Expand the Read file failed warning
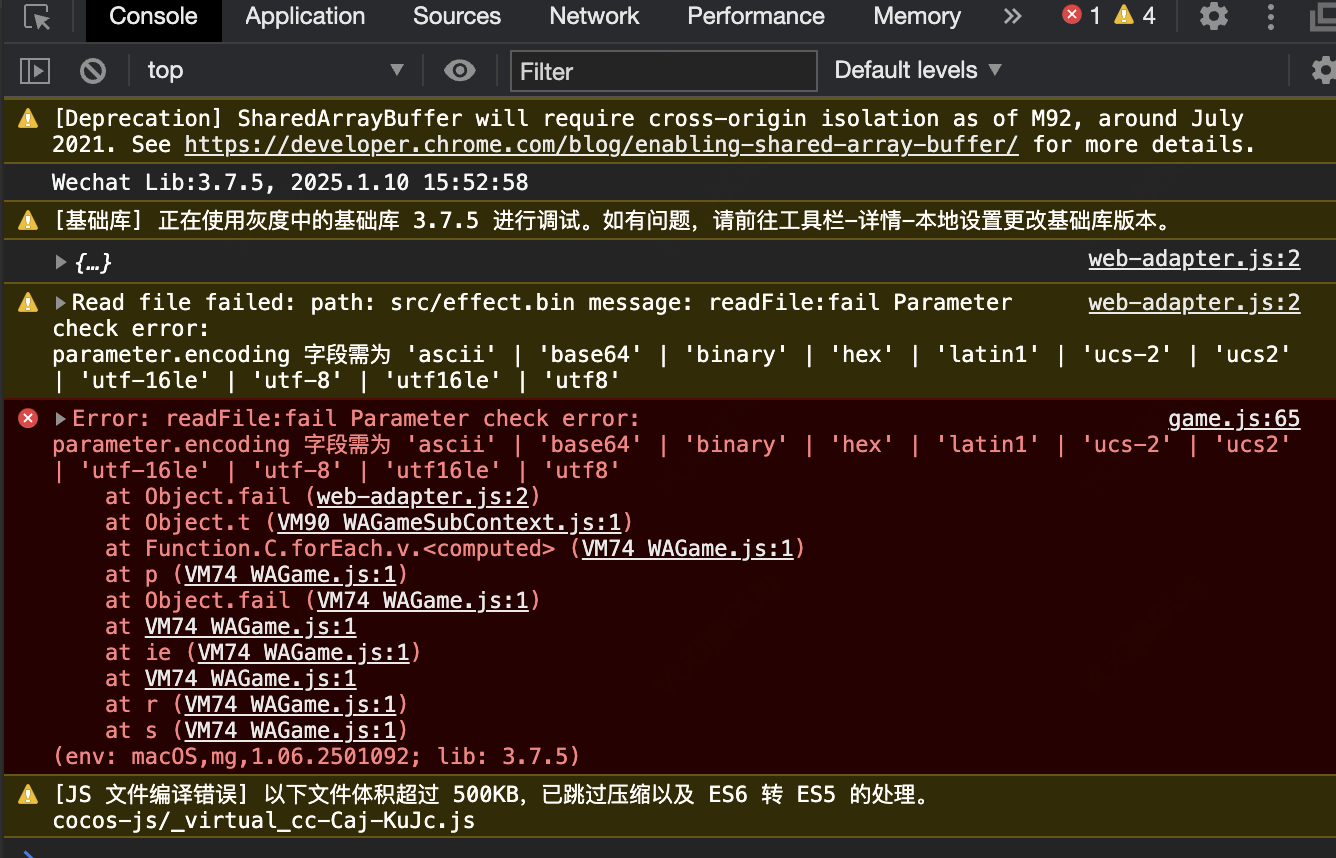 click(x=62, y=303)
